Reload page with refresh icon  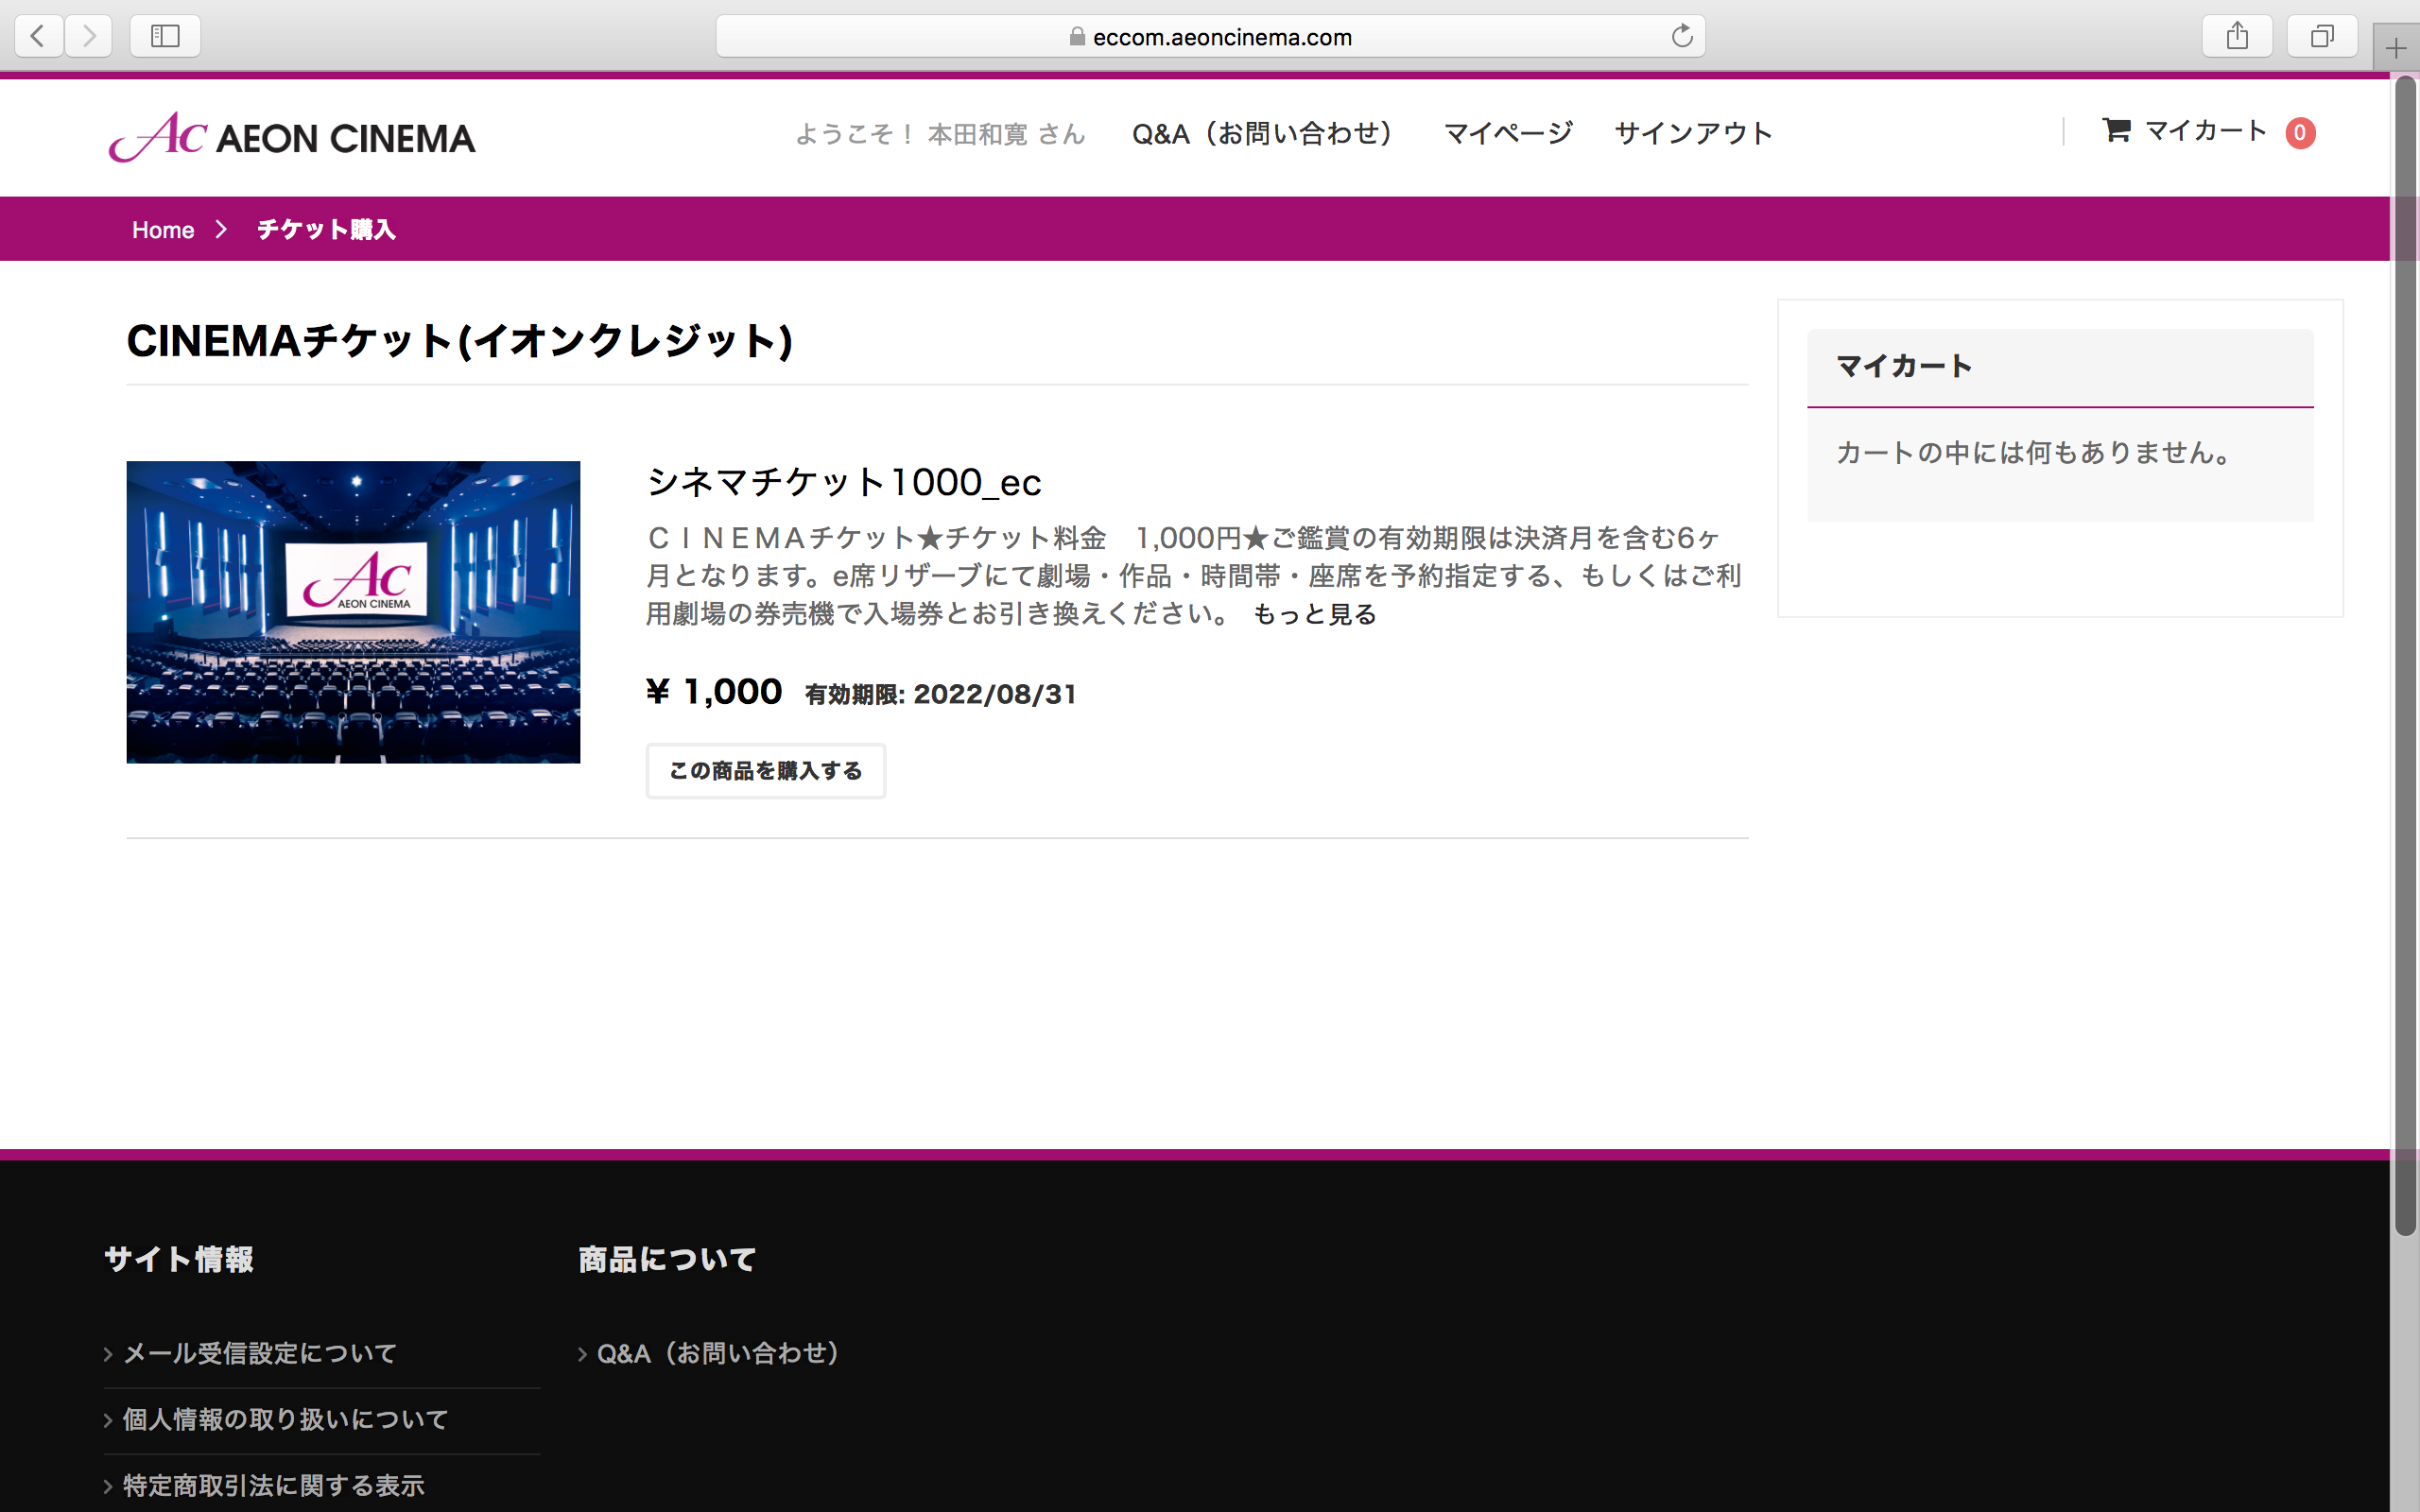[1682, 36]
